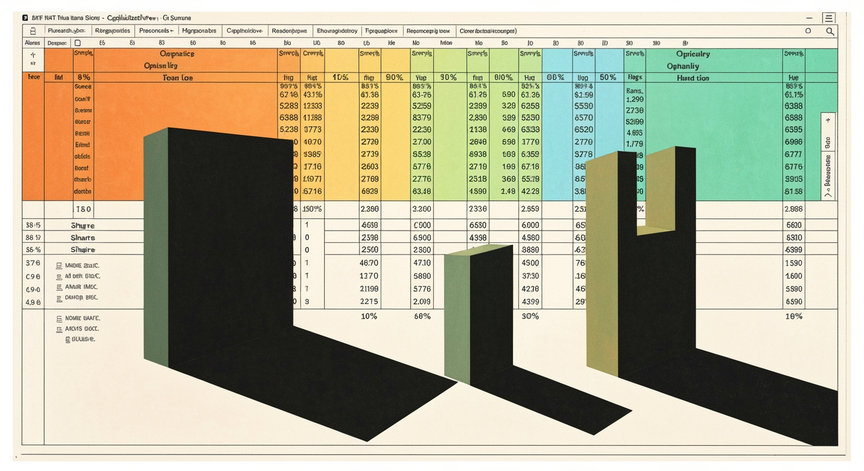Image resolution: width=864 pixels, height=471 pixels.
Task: Click the circle icon beside the search magnifier
Action: point(808,31)
